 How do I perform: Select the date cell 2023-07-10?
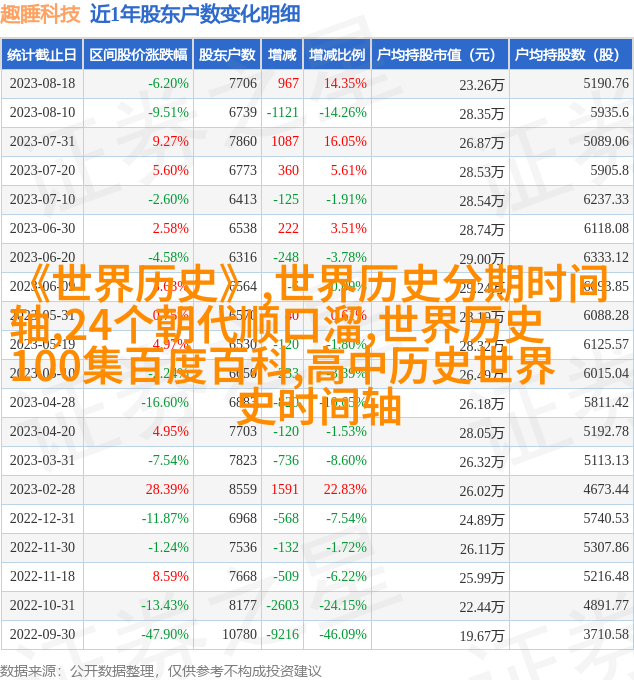click(42, 199)
